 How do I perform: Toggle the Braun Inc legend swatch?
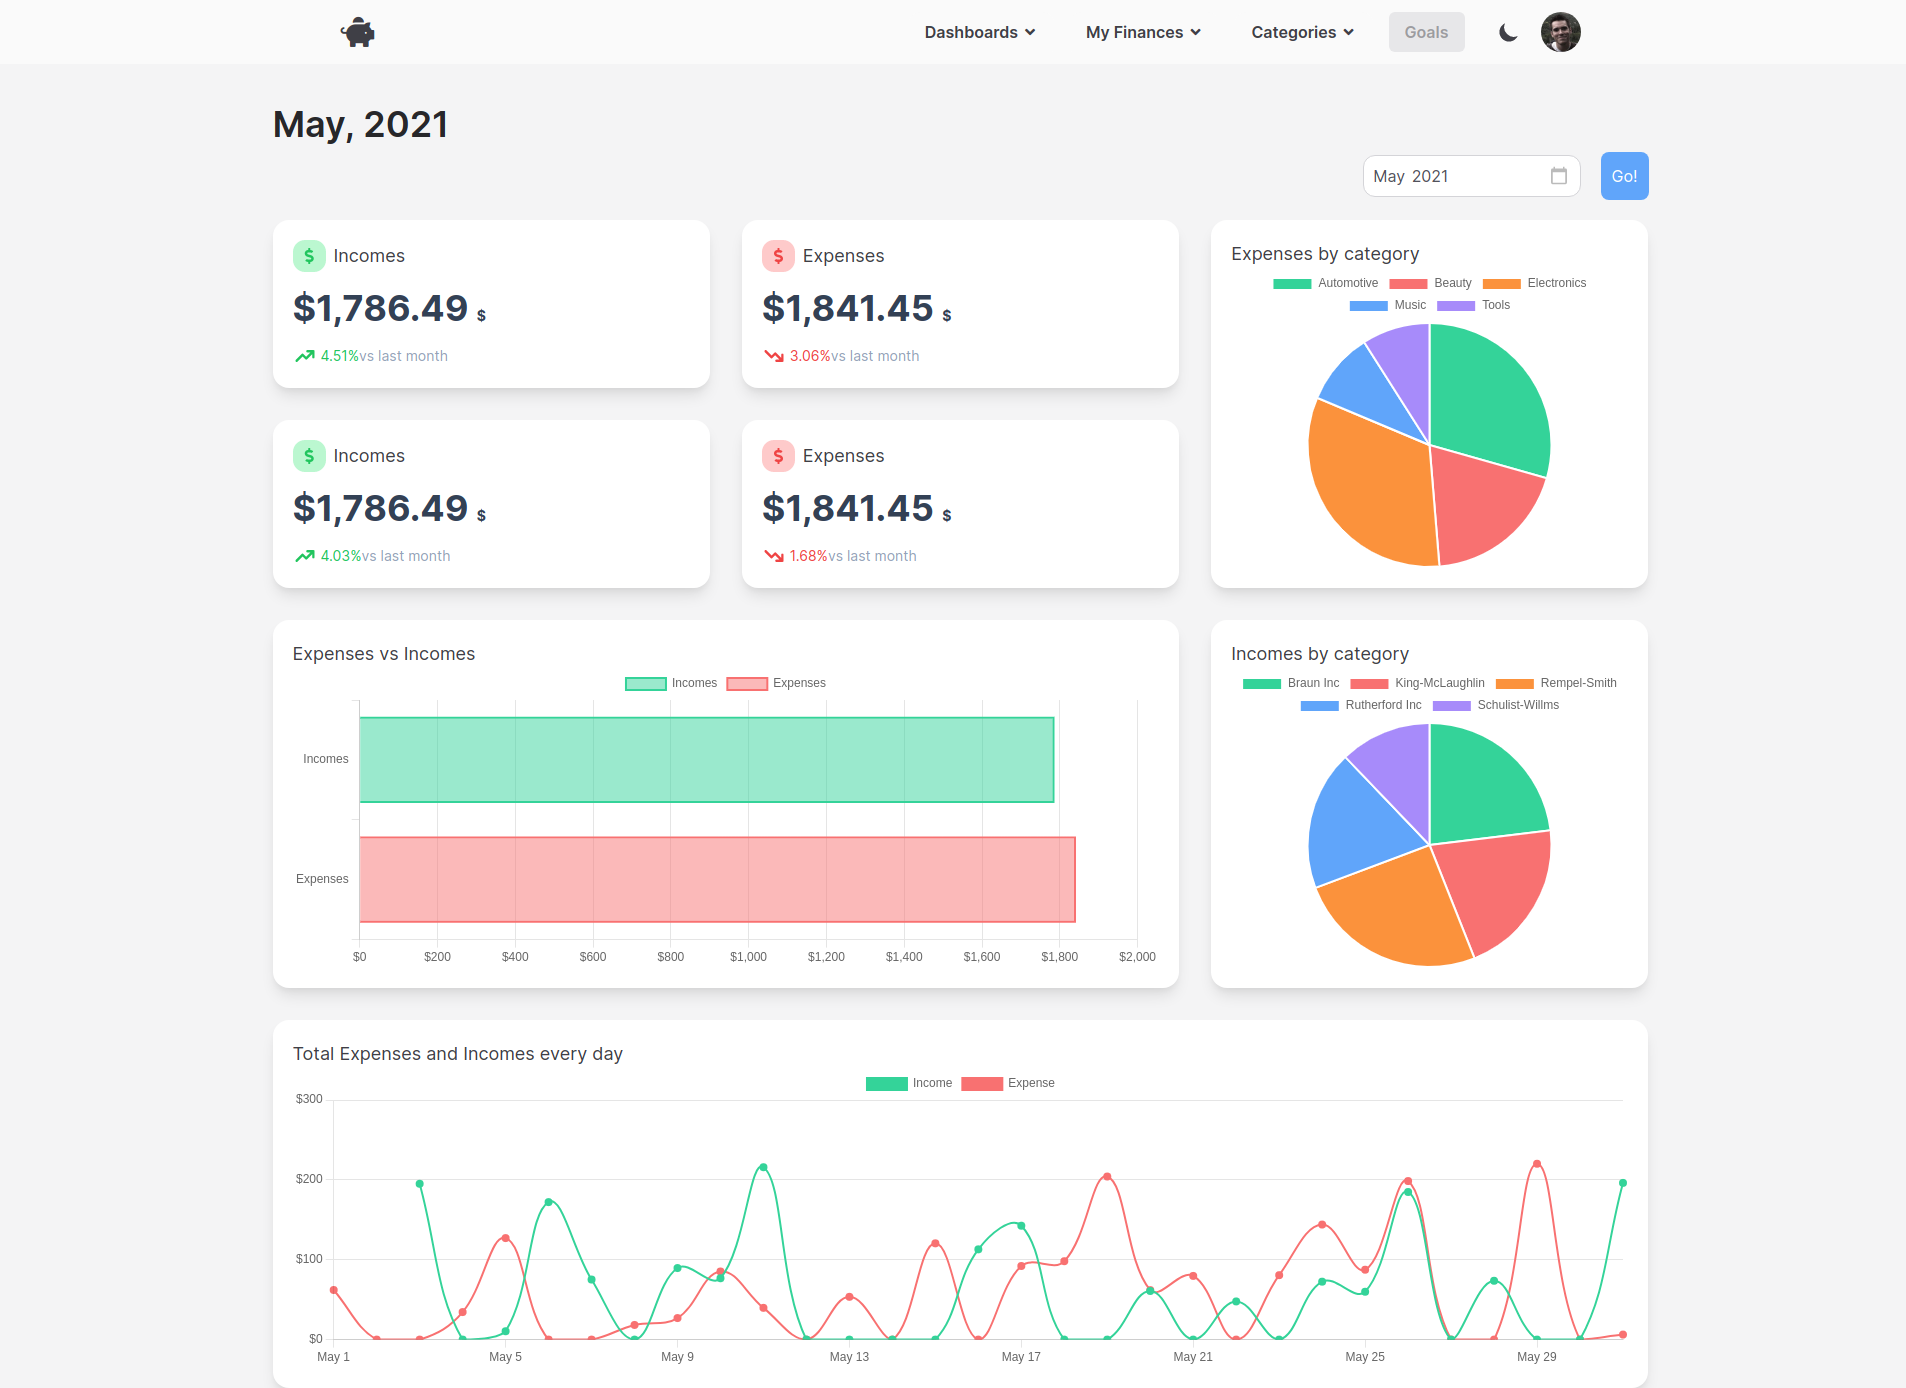1261,684
